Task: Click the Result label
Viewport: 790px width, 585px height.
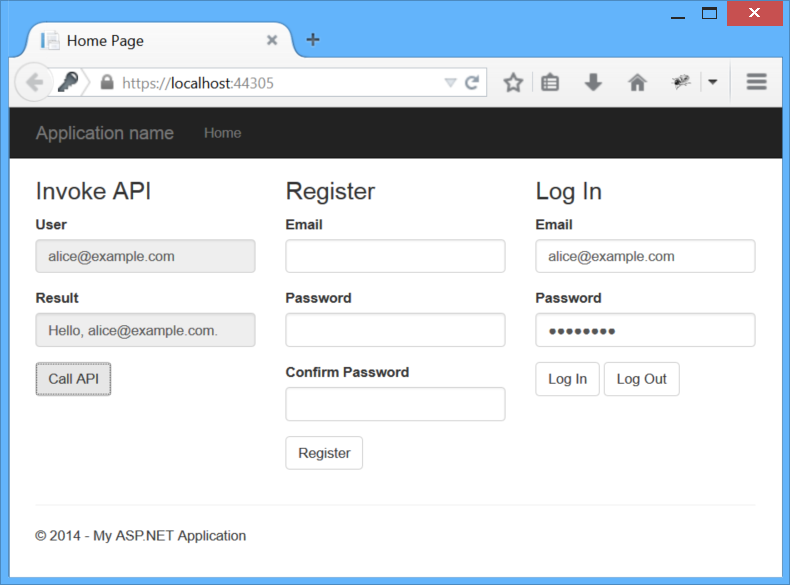Action: (x=57, y=298)
